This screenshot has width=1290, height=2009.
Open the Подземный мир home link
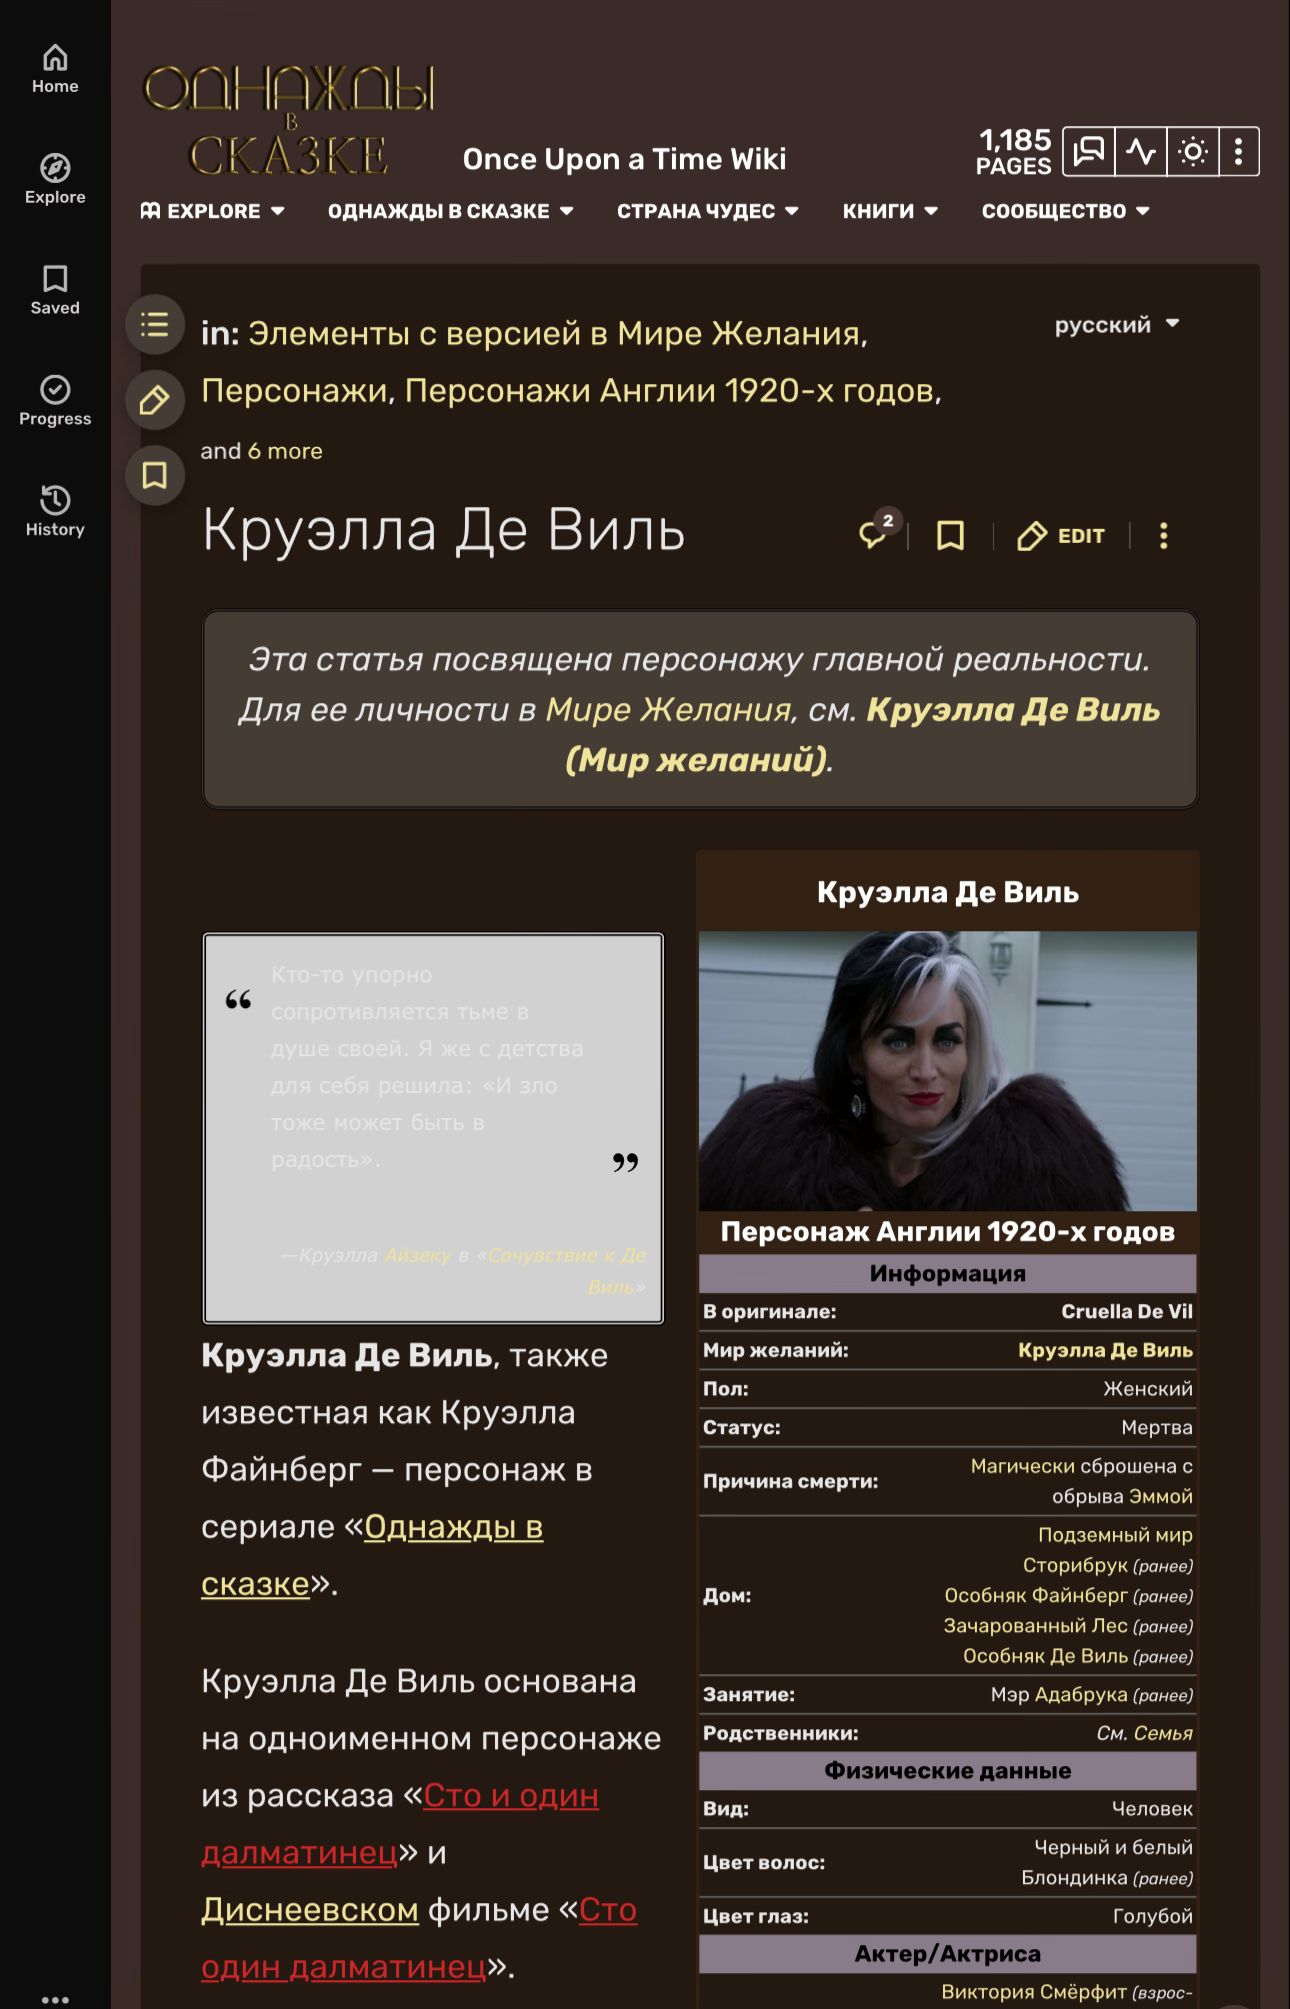click(x=1115, y=1535)
